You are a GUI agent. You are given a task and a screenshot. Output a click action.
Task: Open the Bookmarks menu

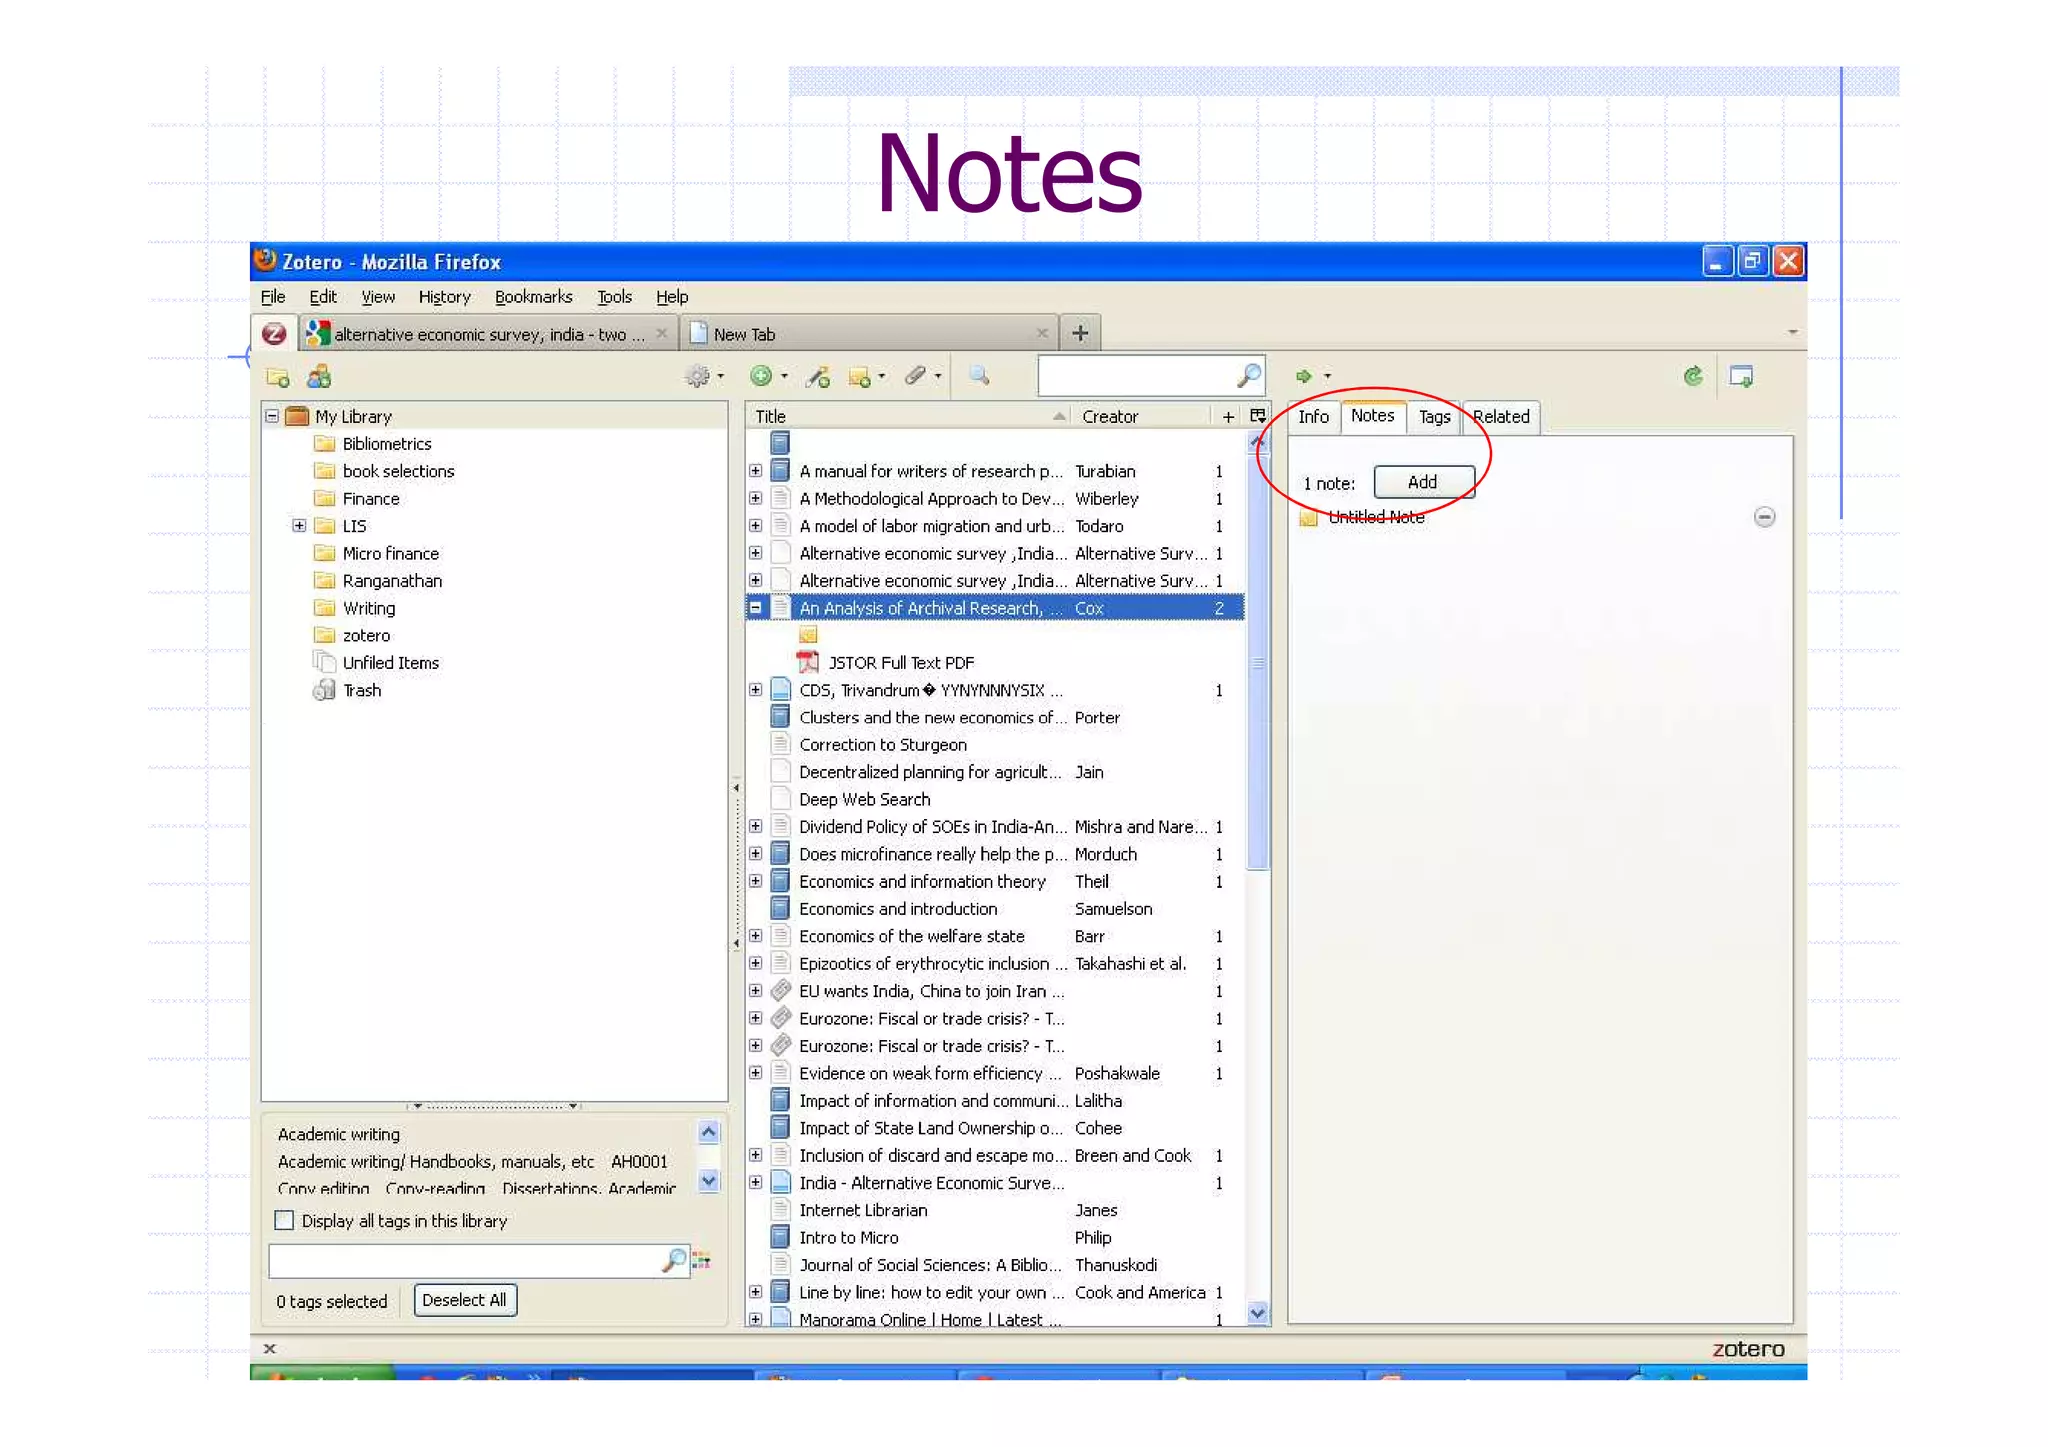point(533,297)
